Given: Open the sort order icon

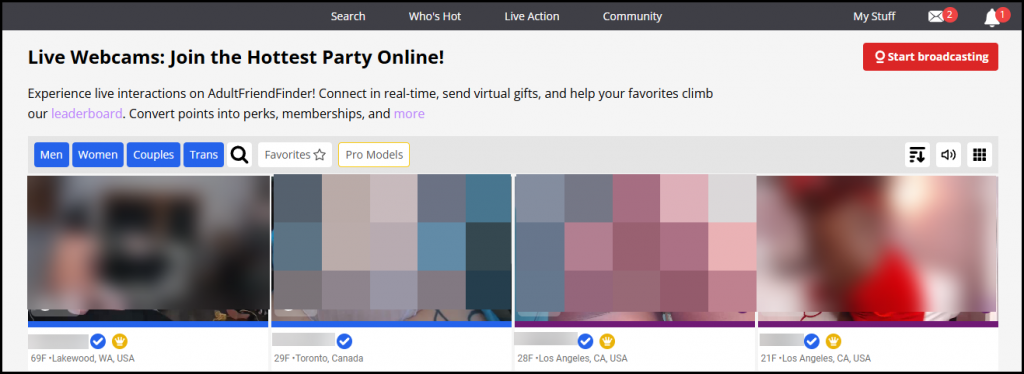Looking at the screenshot, I should (x=918, y=155).
